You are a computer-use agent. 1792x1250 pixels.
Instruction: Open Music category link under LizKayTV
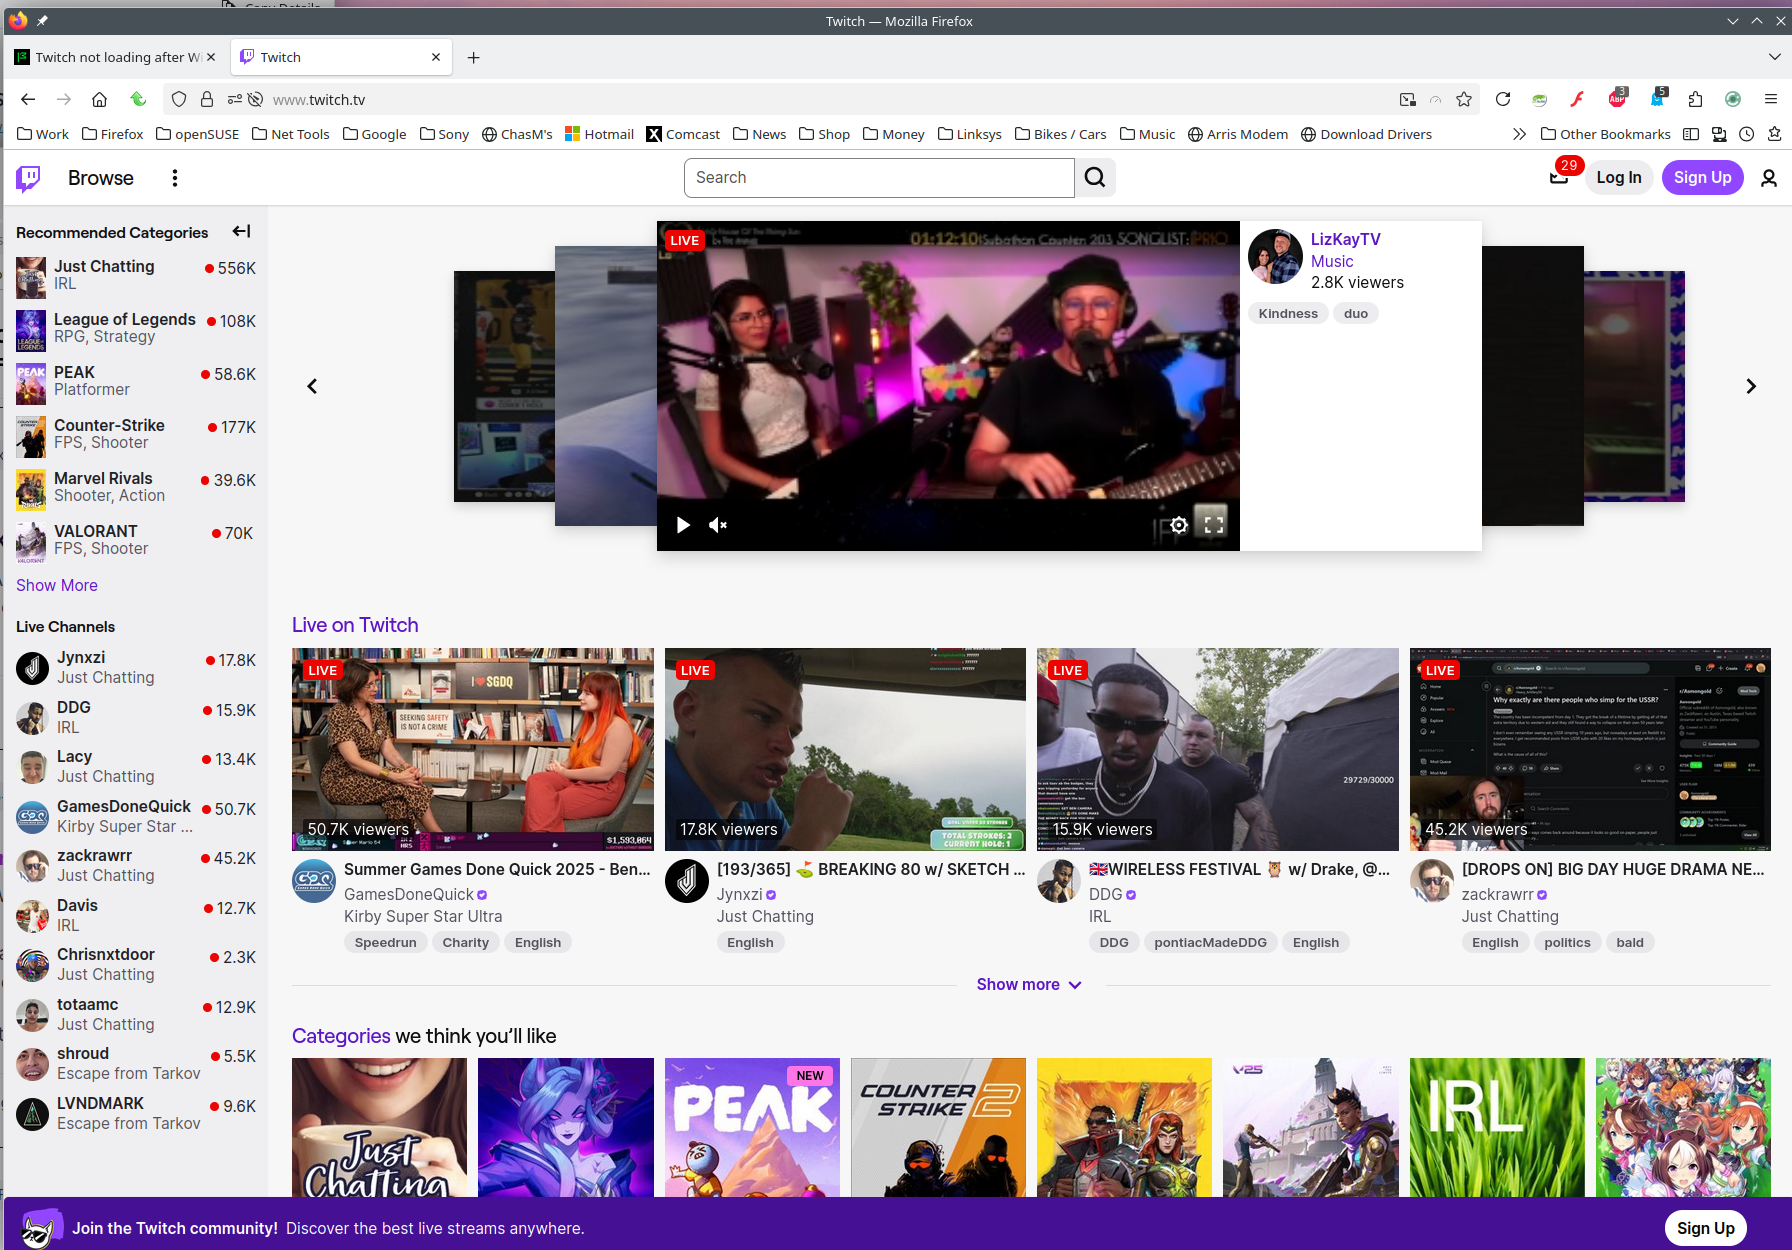click(x=1332, y=261)
